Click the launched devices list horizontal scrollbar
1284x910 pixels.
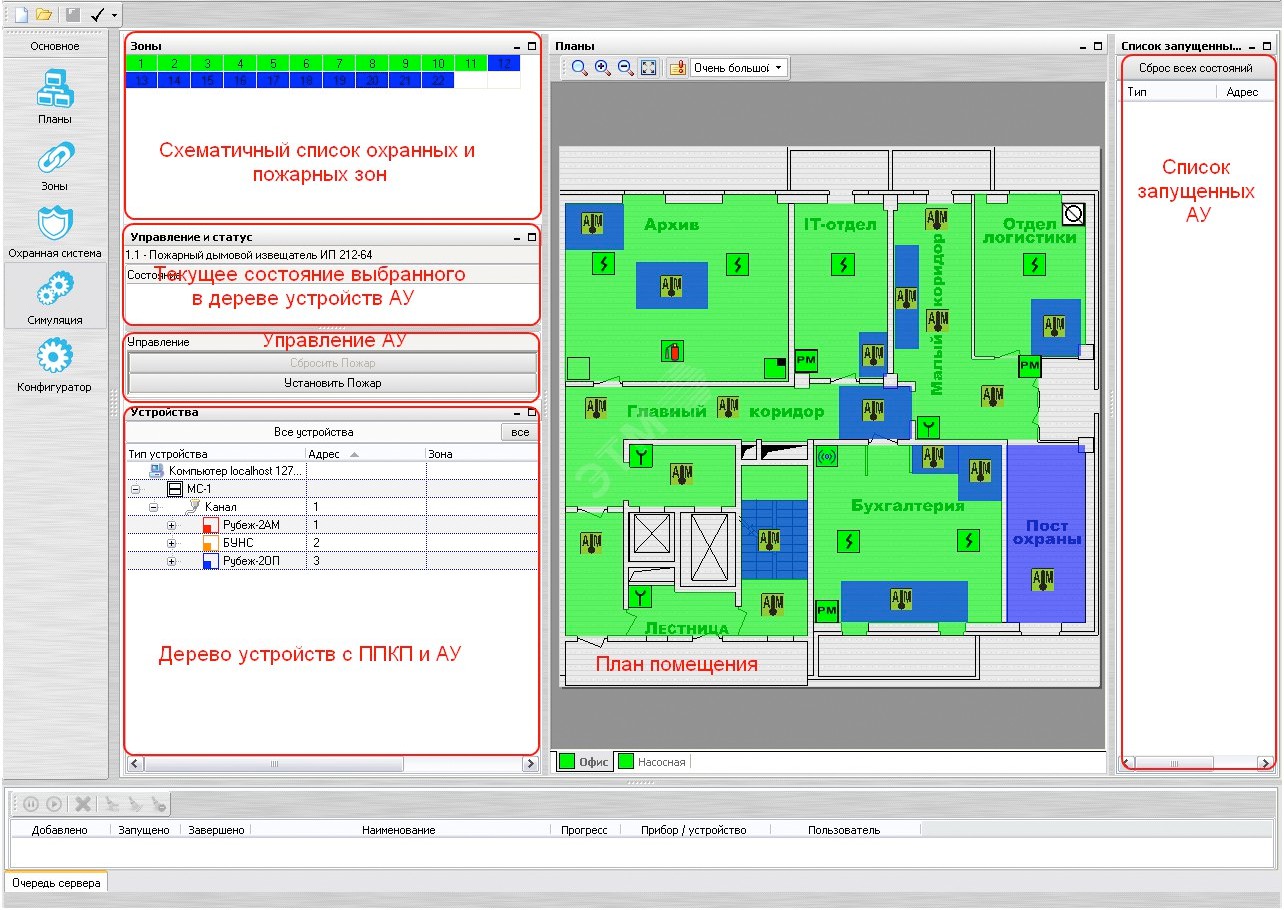point(1197,763)
